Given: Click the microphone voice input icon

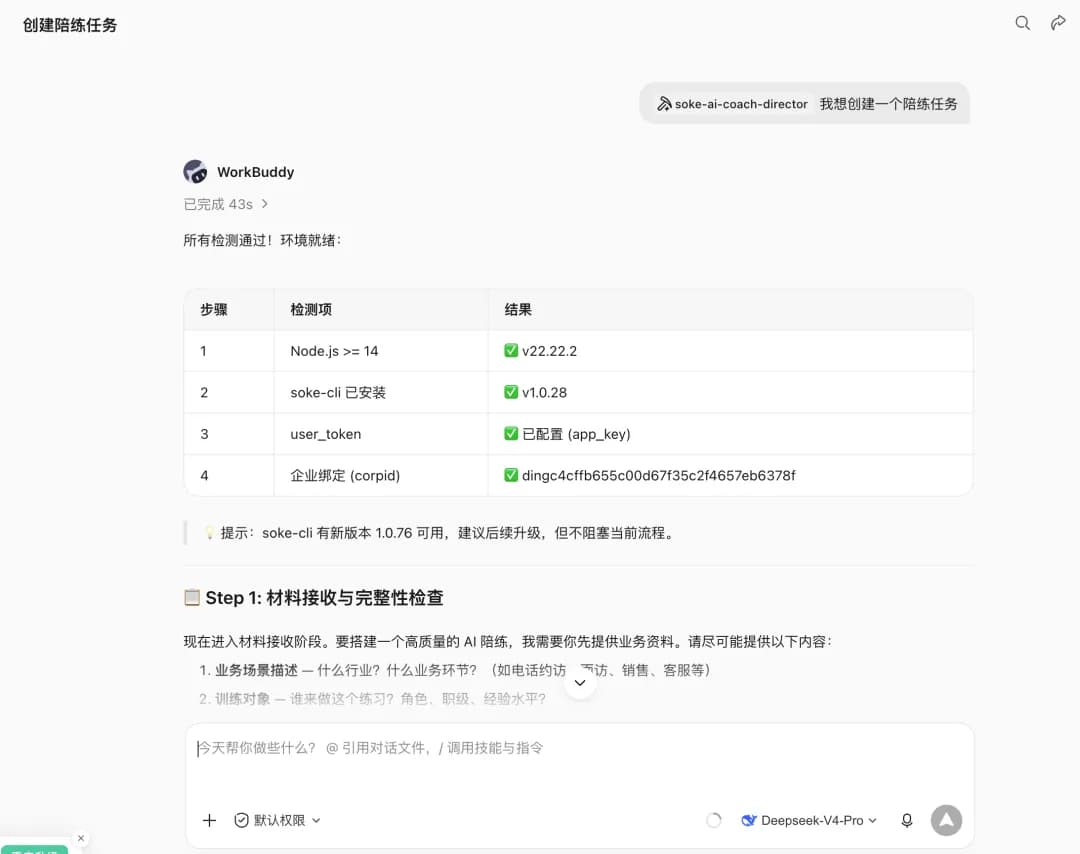Looking at the screenshot, I should pos(907,820).
